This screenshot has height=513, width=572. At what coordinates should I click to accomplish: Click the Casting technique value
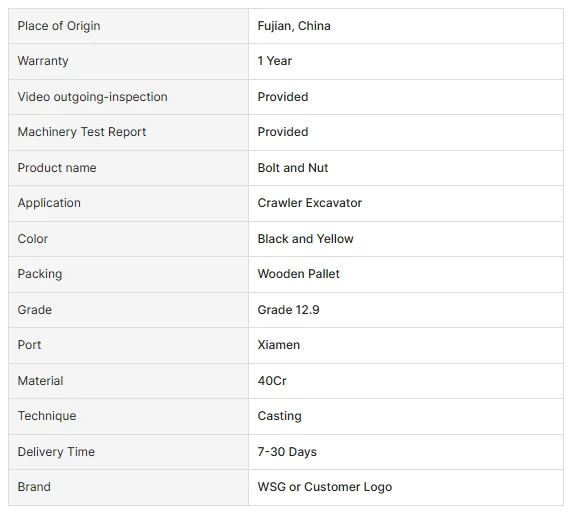pos(279,416)
